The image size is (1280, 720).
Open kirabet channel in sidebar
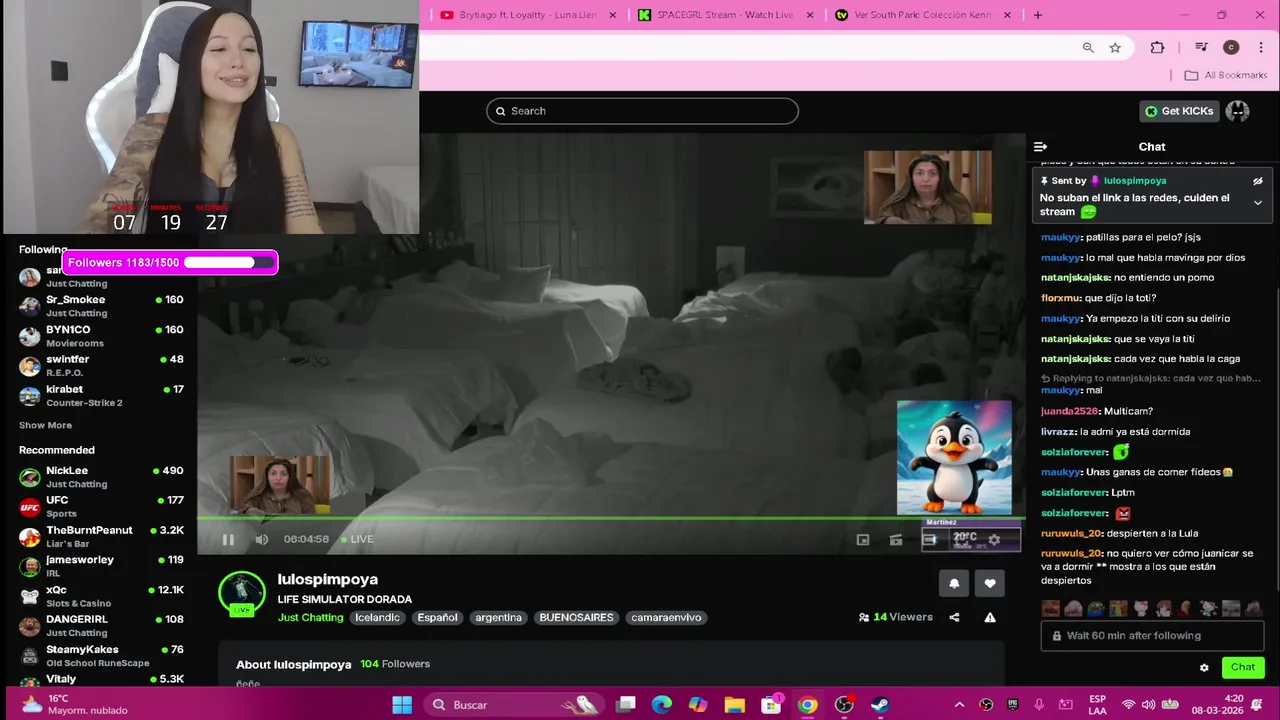tap(100, 396)
